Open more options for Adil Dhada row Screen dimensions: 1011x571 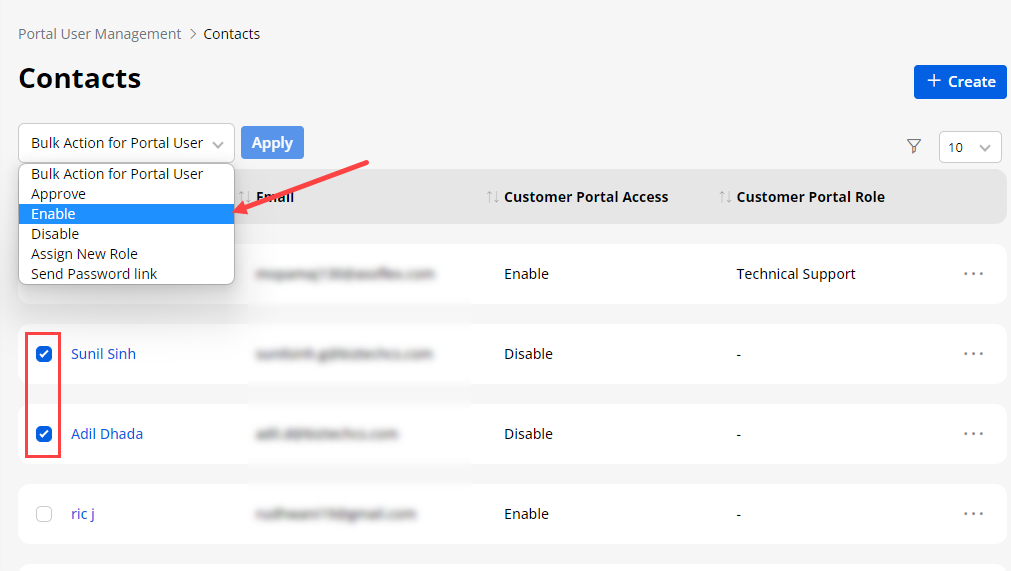click(973, 434)
